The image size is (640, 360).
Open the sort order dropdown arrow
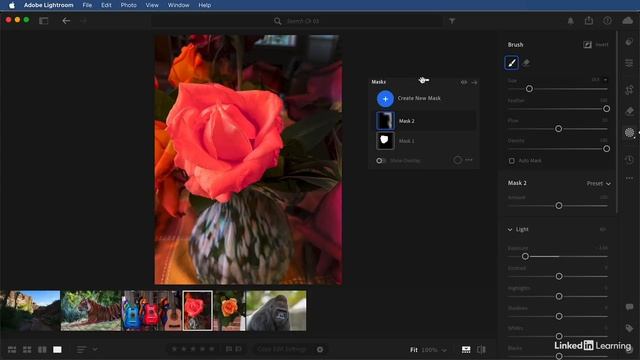point(95,349)
